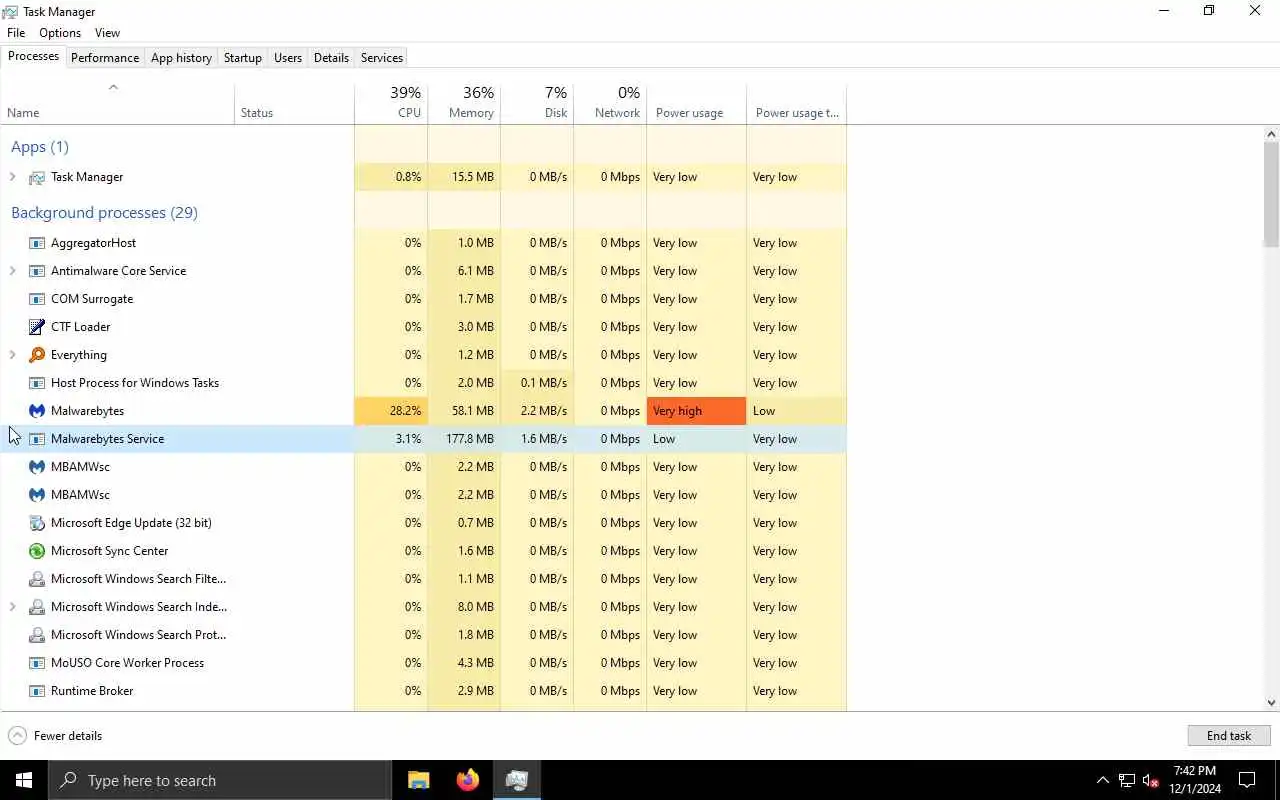The image size is (1280, 800).
Task: Select the second MBAMWsc process row
Action: (423, 495)
